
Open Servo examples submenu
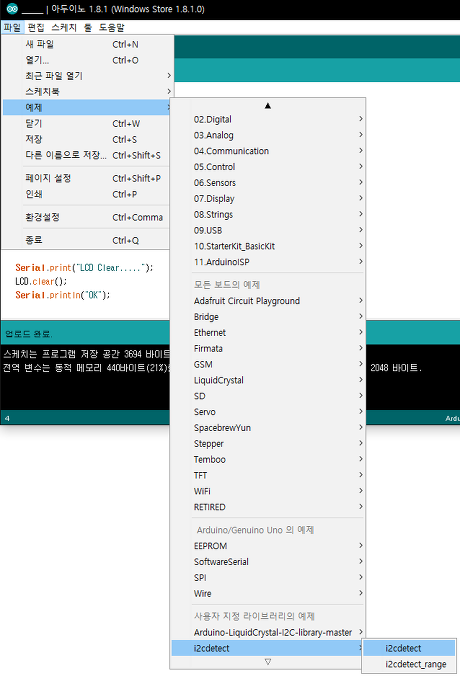pos(268,412)
